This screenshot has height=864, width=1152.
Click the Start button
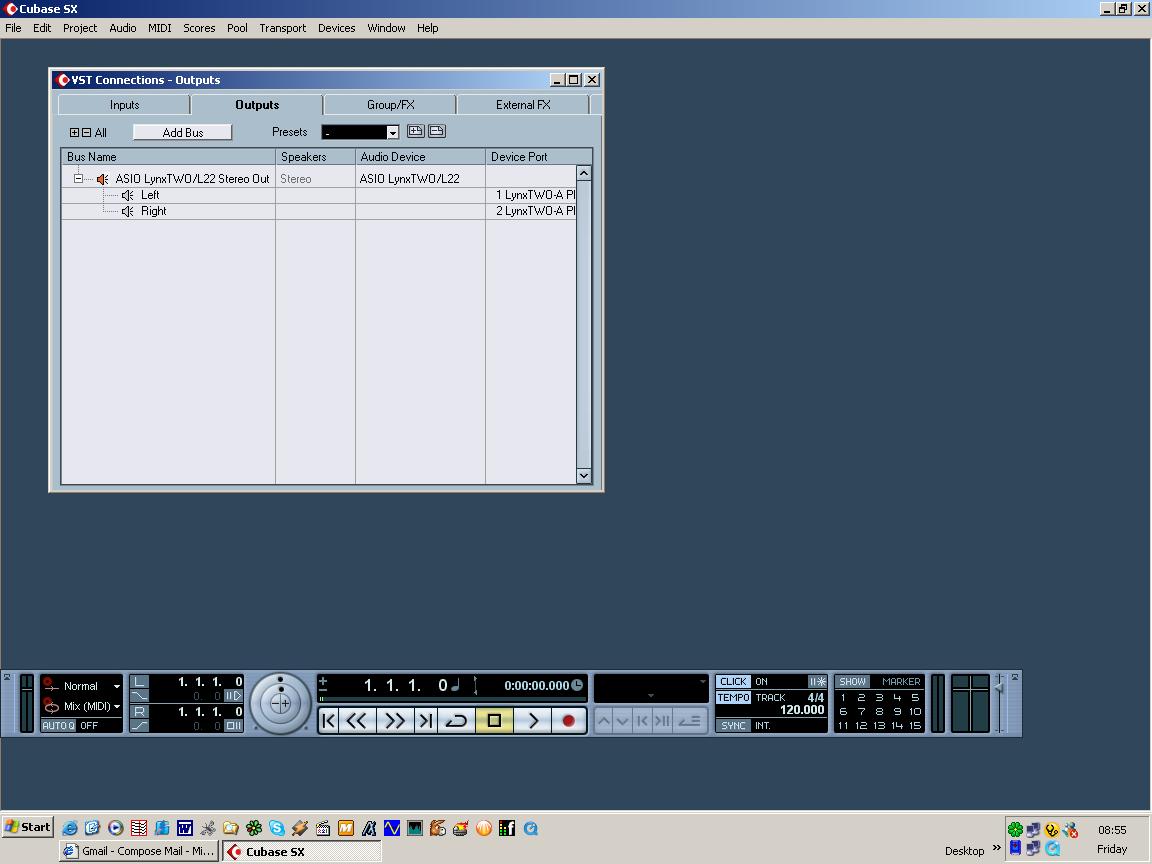pos(28,827)
